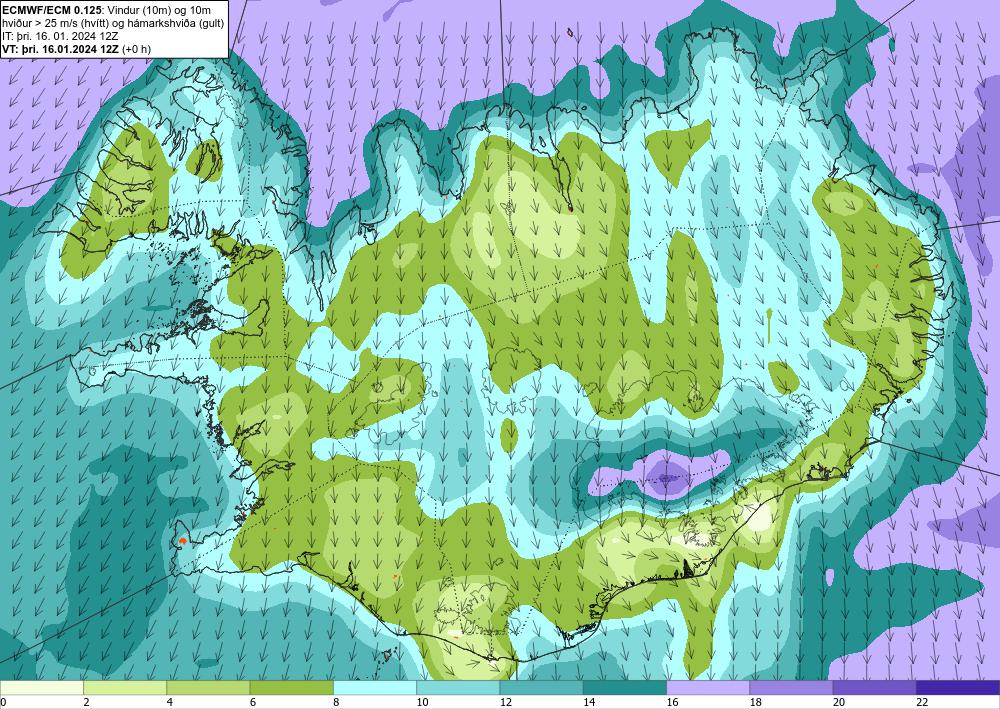1000x709 pixels.
Task: Click the initial time 'IT: þri. 16. 01. 2024 12Z'
Action: pyautogui.click(x=60, y=36)
